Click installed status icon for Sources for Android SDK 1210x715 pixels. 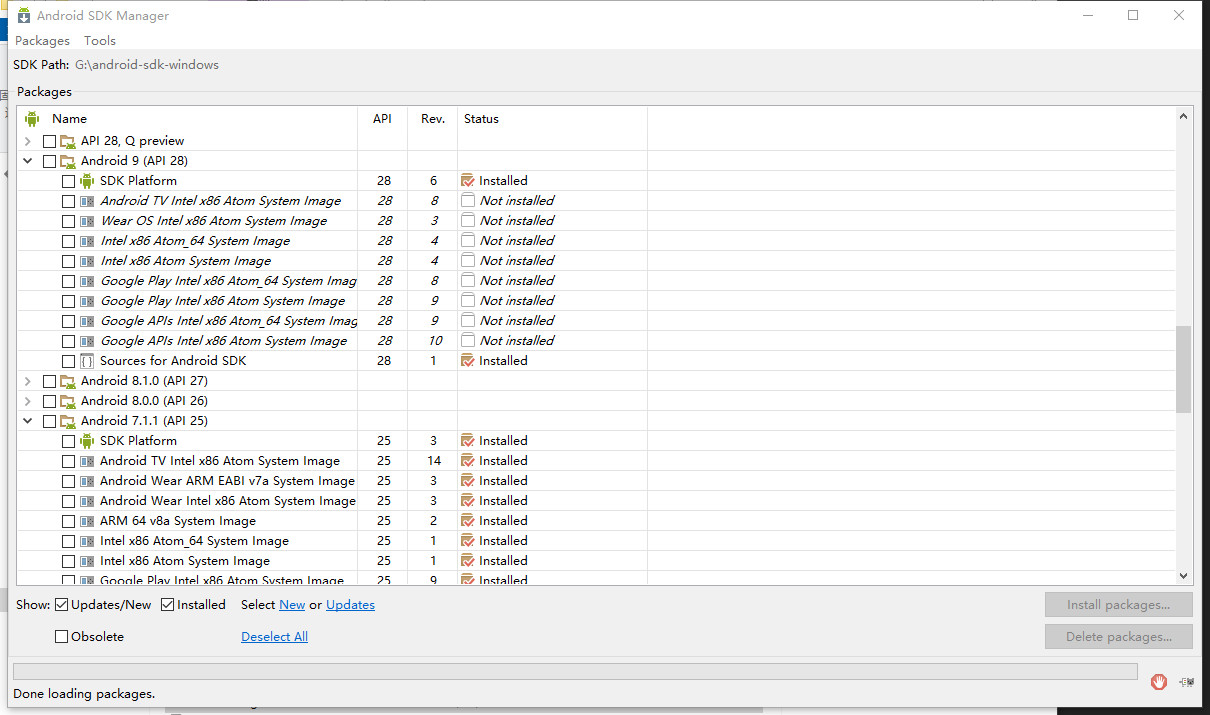tap(468, 361)
